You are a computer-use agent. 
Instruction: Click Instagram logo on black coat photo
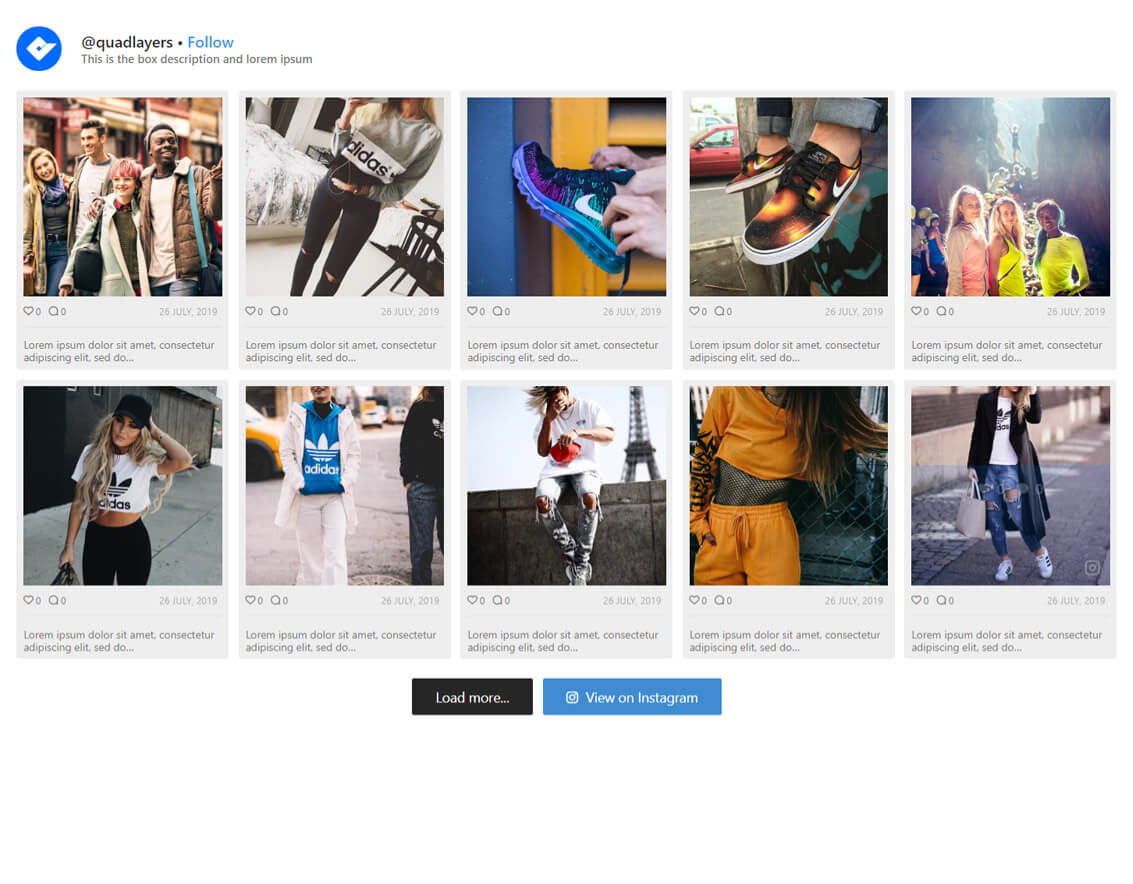pyautogui.click(x=1093, y=568)
